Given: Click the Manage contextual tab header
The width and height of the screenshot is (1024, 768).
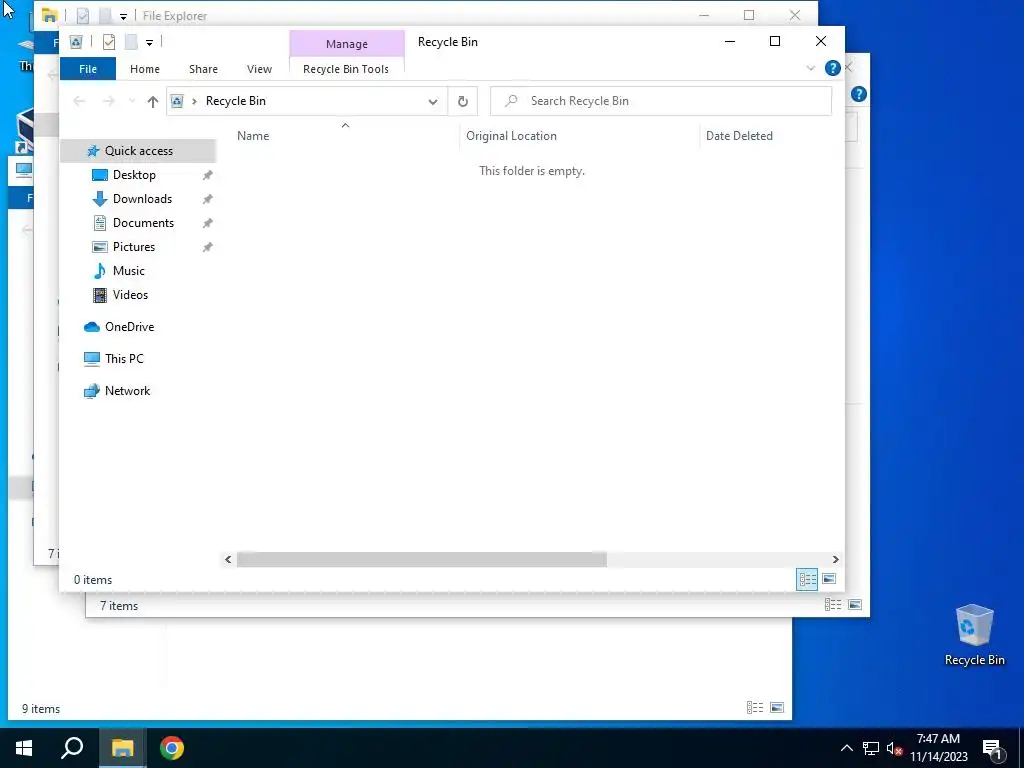Looking at the screenshot, I should coord(347,44).
